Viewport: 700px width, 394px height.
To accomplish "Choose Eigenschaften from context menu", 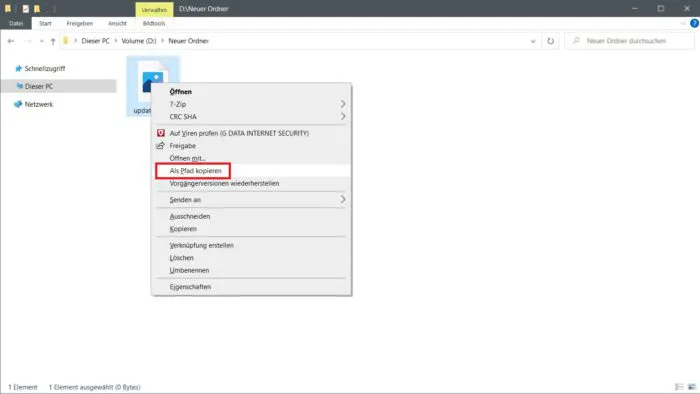I will tap(251, 287).
